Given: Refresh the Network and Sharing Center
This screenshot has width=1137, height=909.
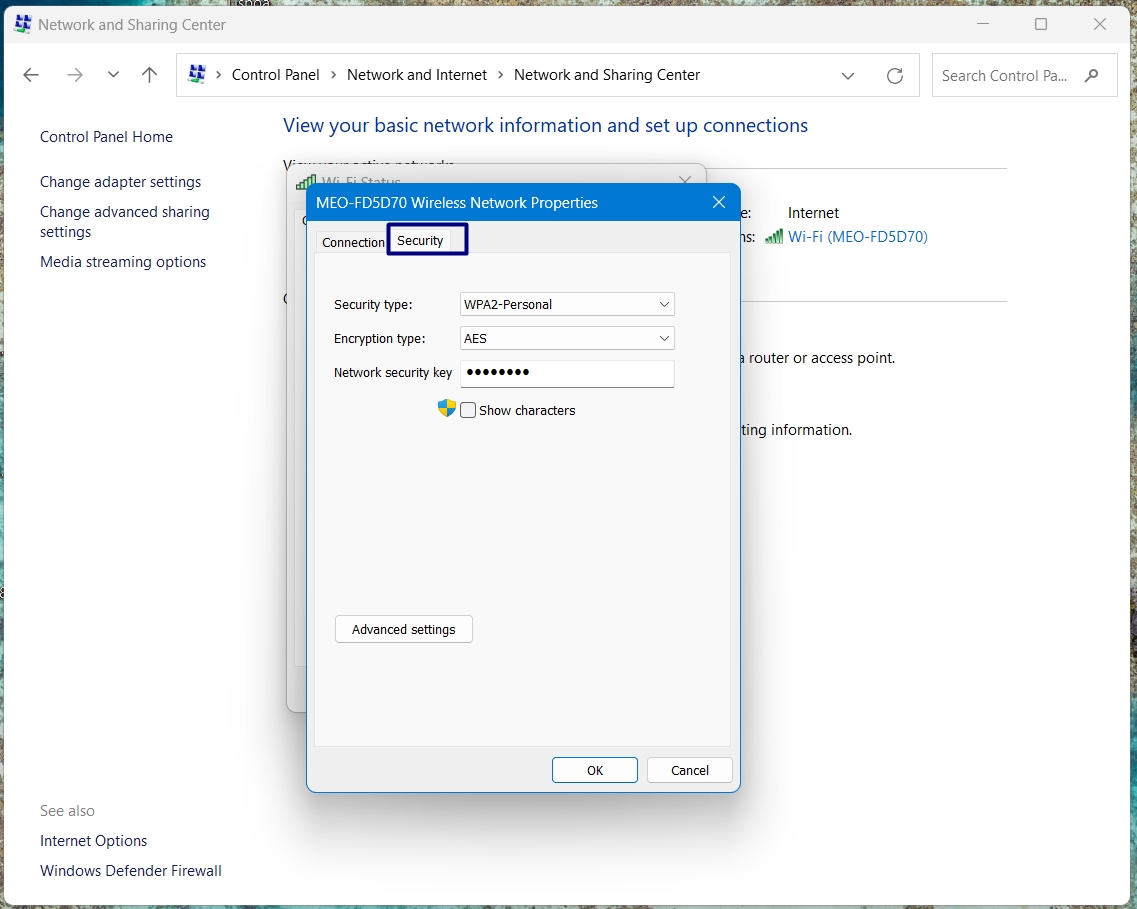Looking at the screenshot, I should tap(895, 75).
